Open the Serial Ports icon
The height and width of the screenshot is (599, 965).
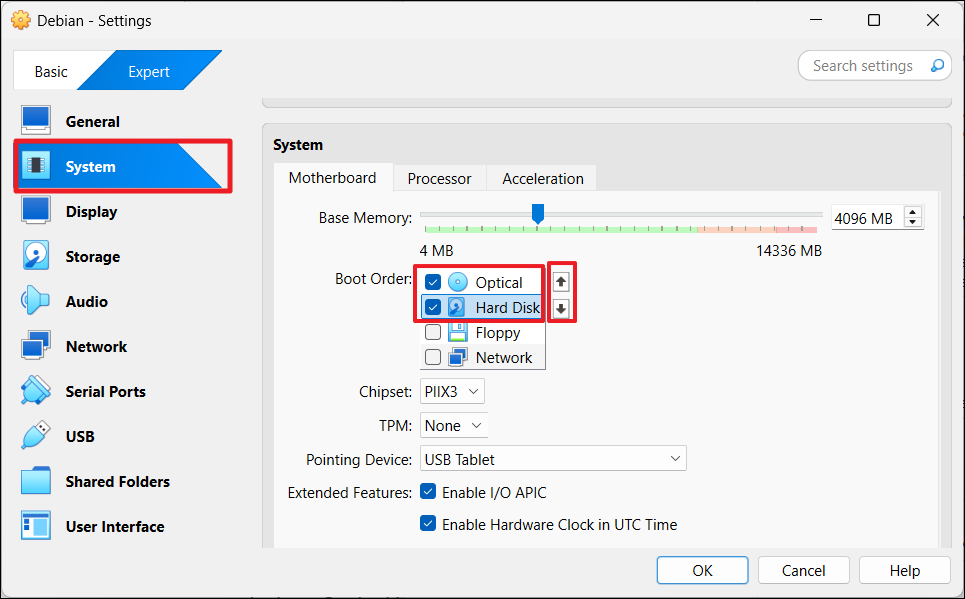coord(36,391)
